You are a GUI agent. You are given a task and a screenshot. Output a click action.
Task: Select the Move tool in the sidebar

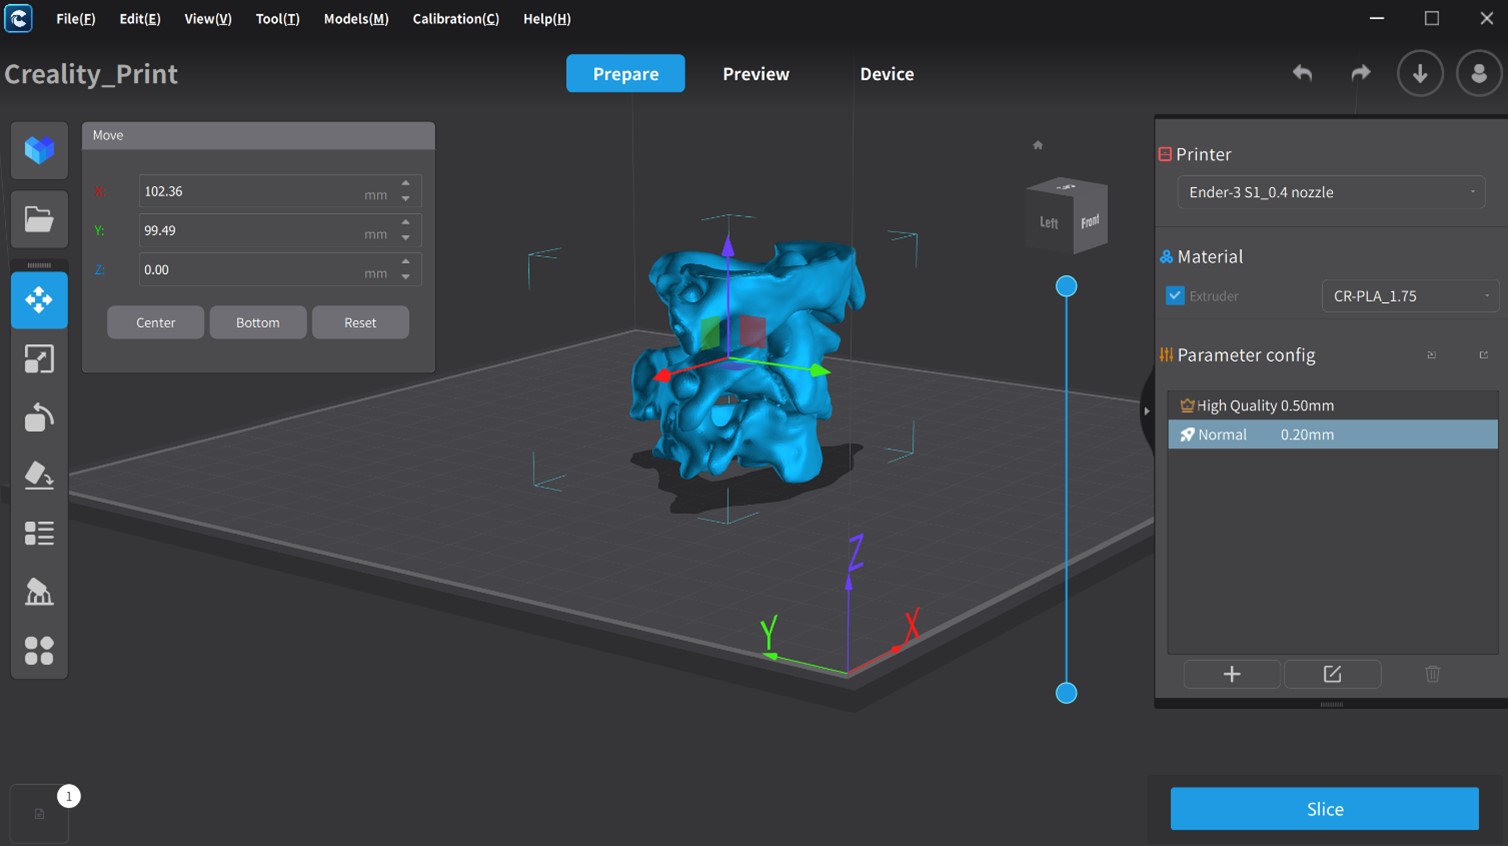click(39, 299)
